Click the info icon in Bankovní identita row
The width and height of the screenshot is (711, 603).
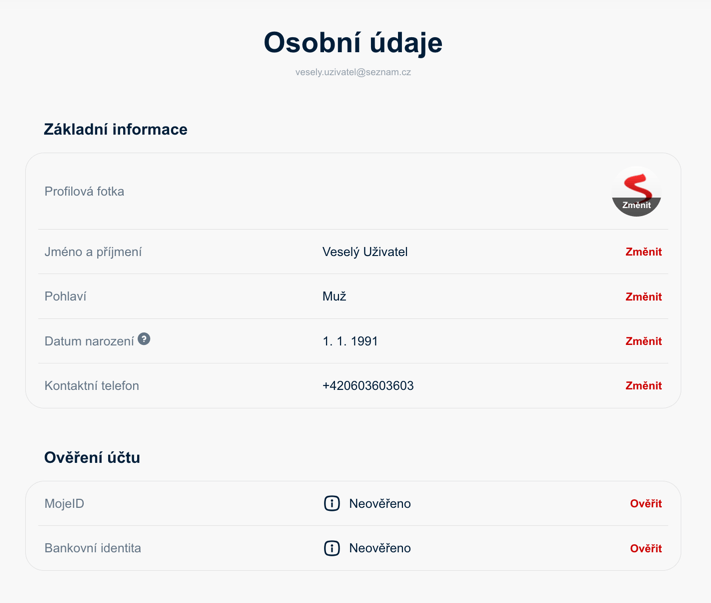[x=332, y=548]
